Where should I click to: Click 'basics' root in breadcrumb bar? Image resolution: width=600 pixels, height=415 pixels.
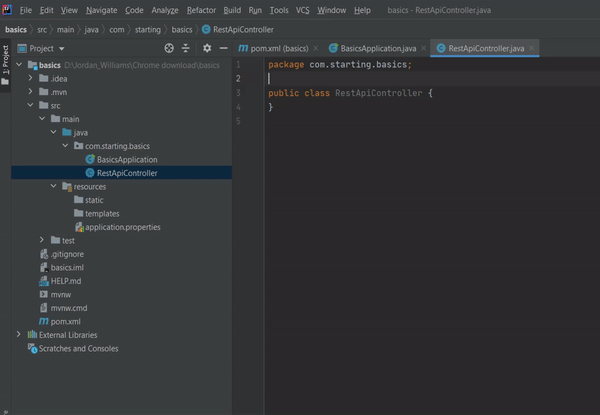pos(16,30)
